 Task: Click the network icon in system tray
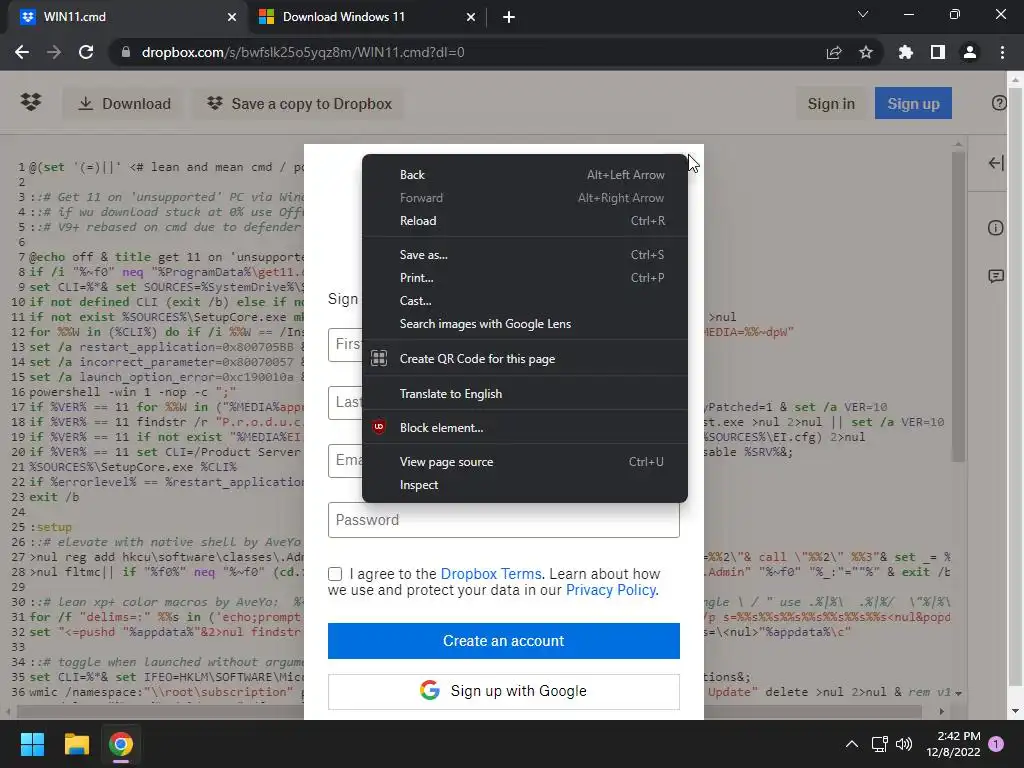coord(879,744)
